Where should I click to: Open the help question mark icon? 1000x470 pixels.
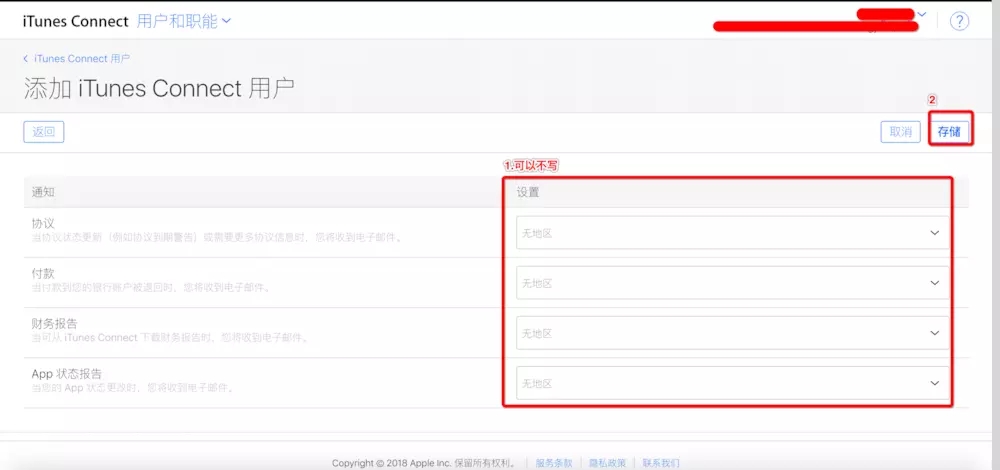[959, 21]
